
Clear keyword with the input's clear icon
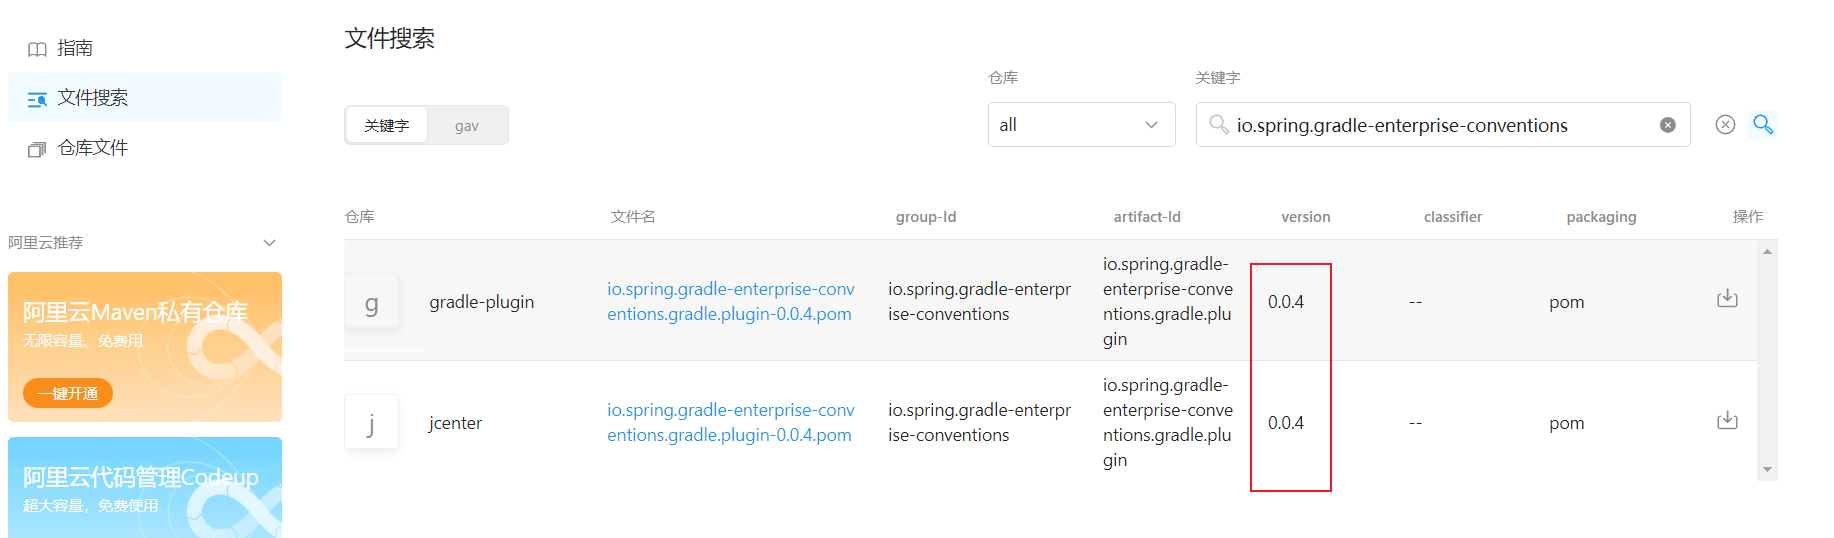(1667, 125)
